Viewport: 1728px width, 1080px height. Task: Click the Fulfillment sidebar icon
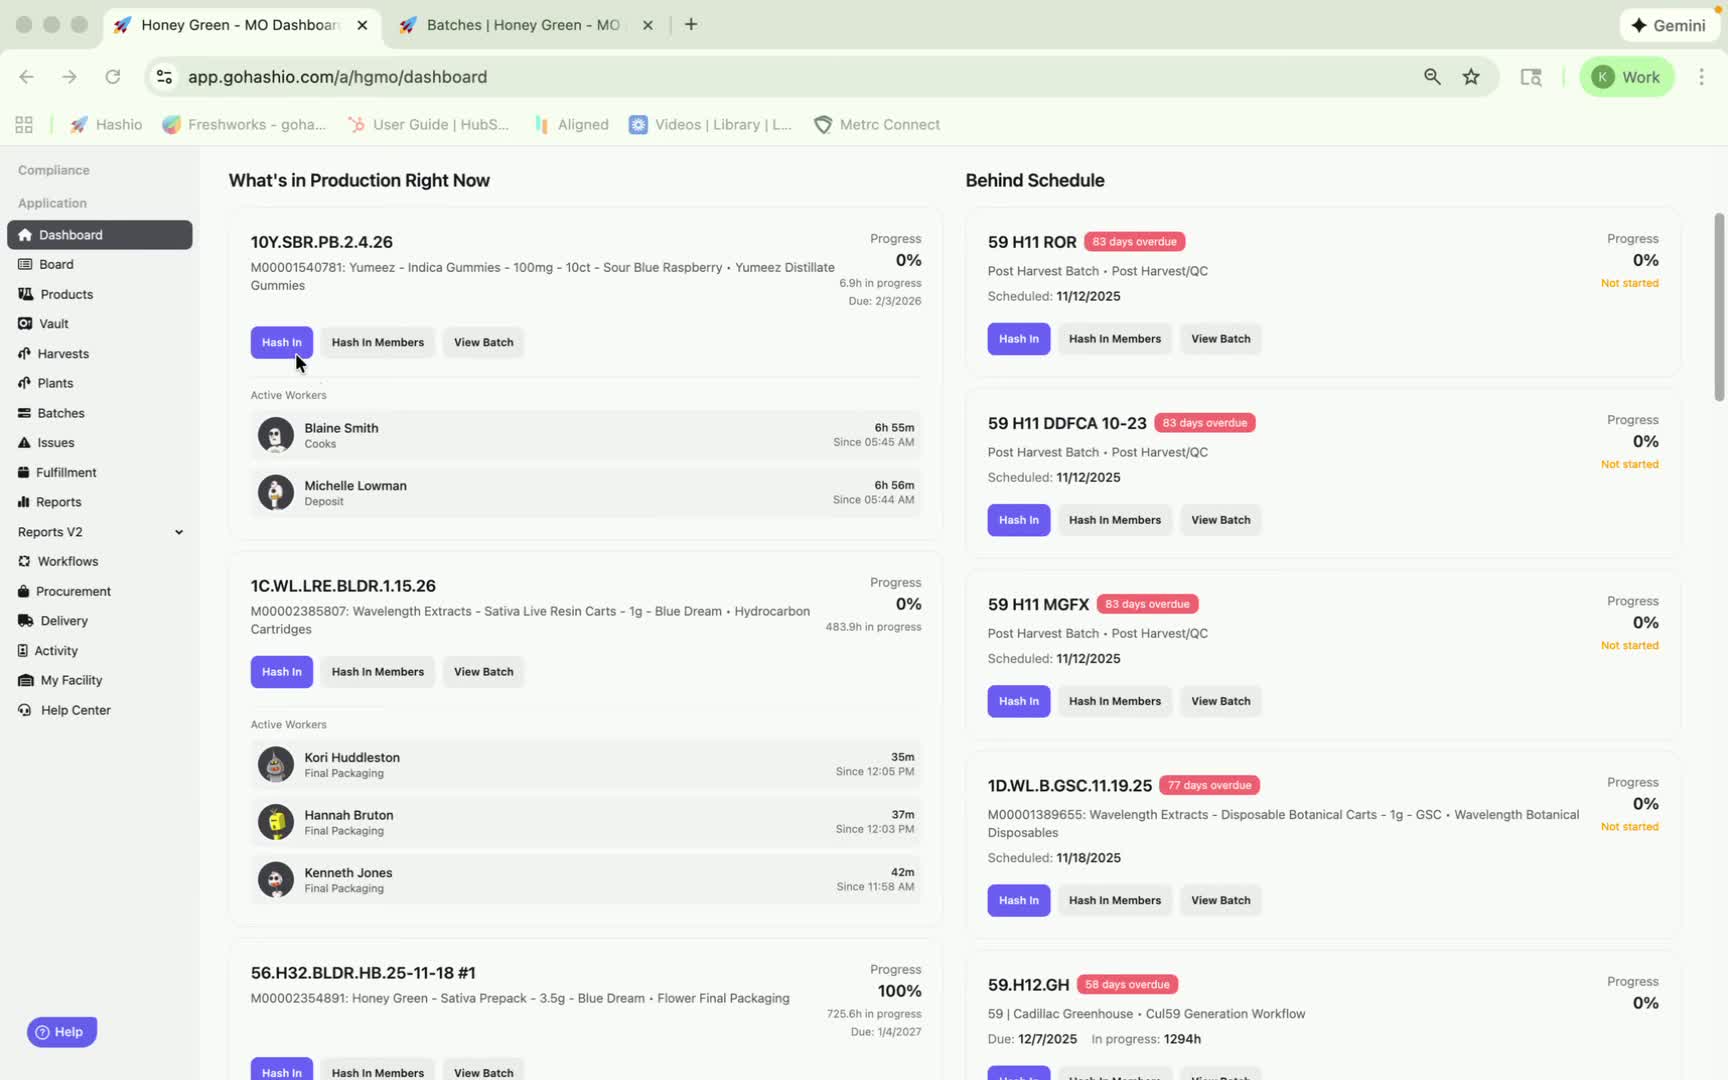pyautogui.click(x=23, y=472)
